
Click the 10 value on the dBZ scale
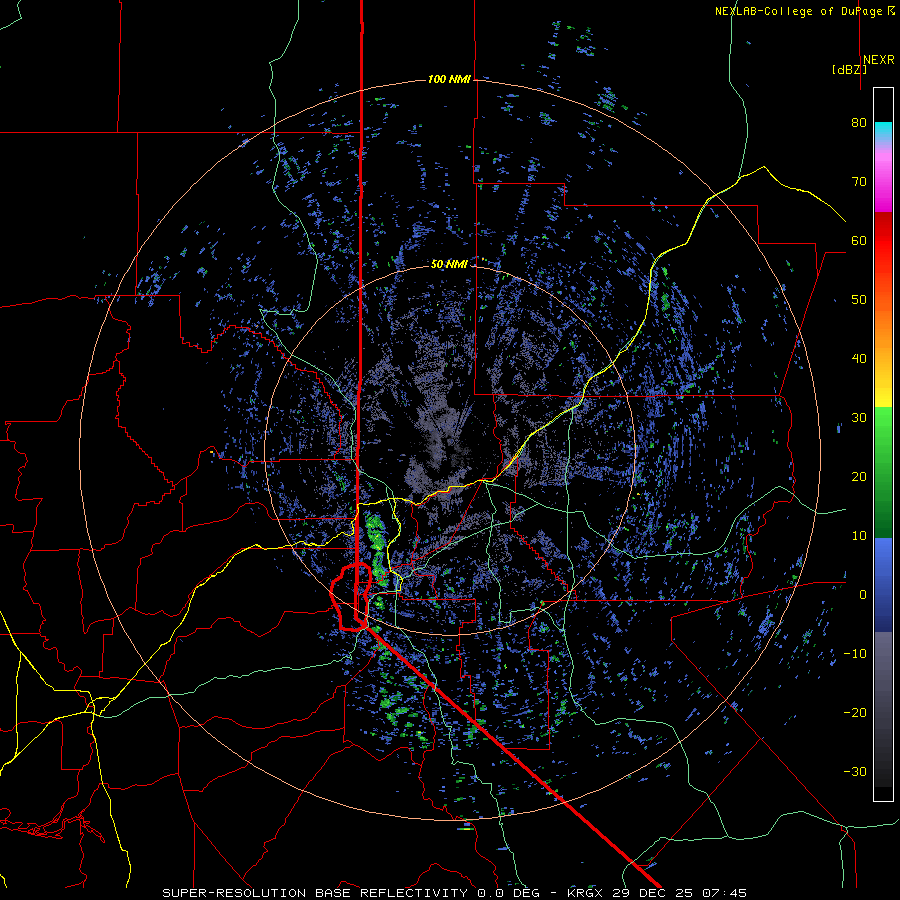[859, 536]
